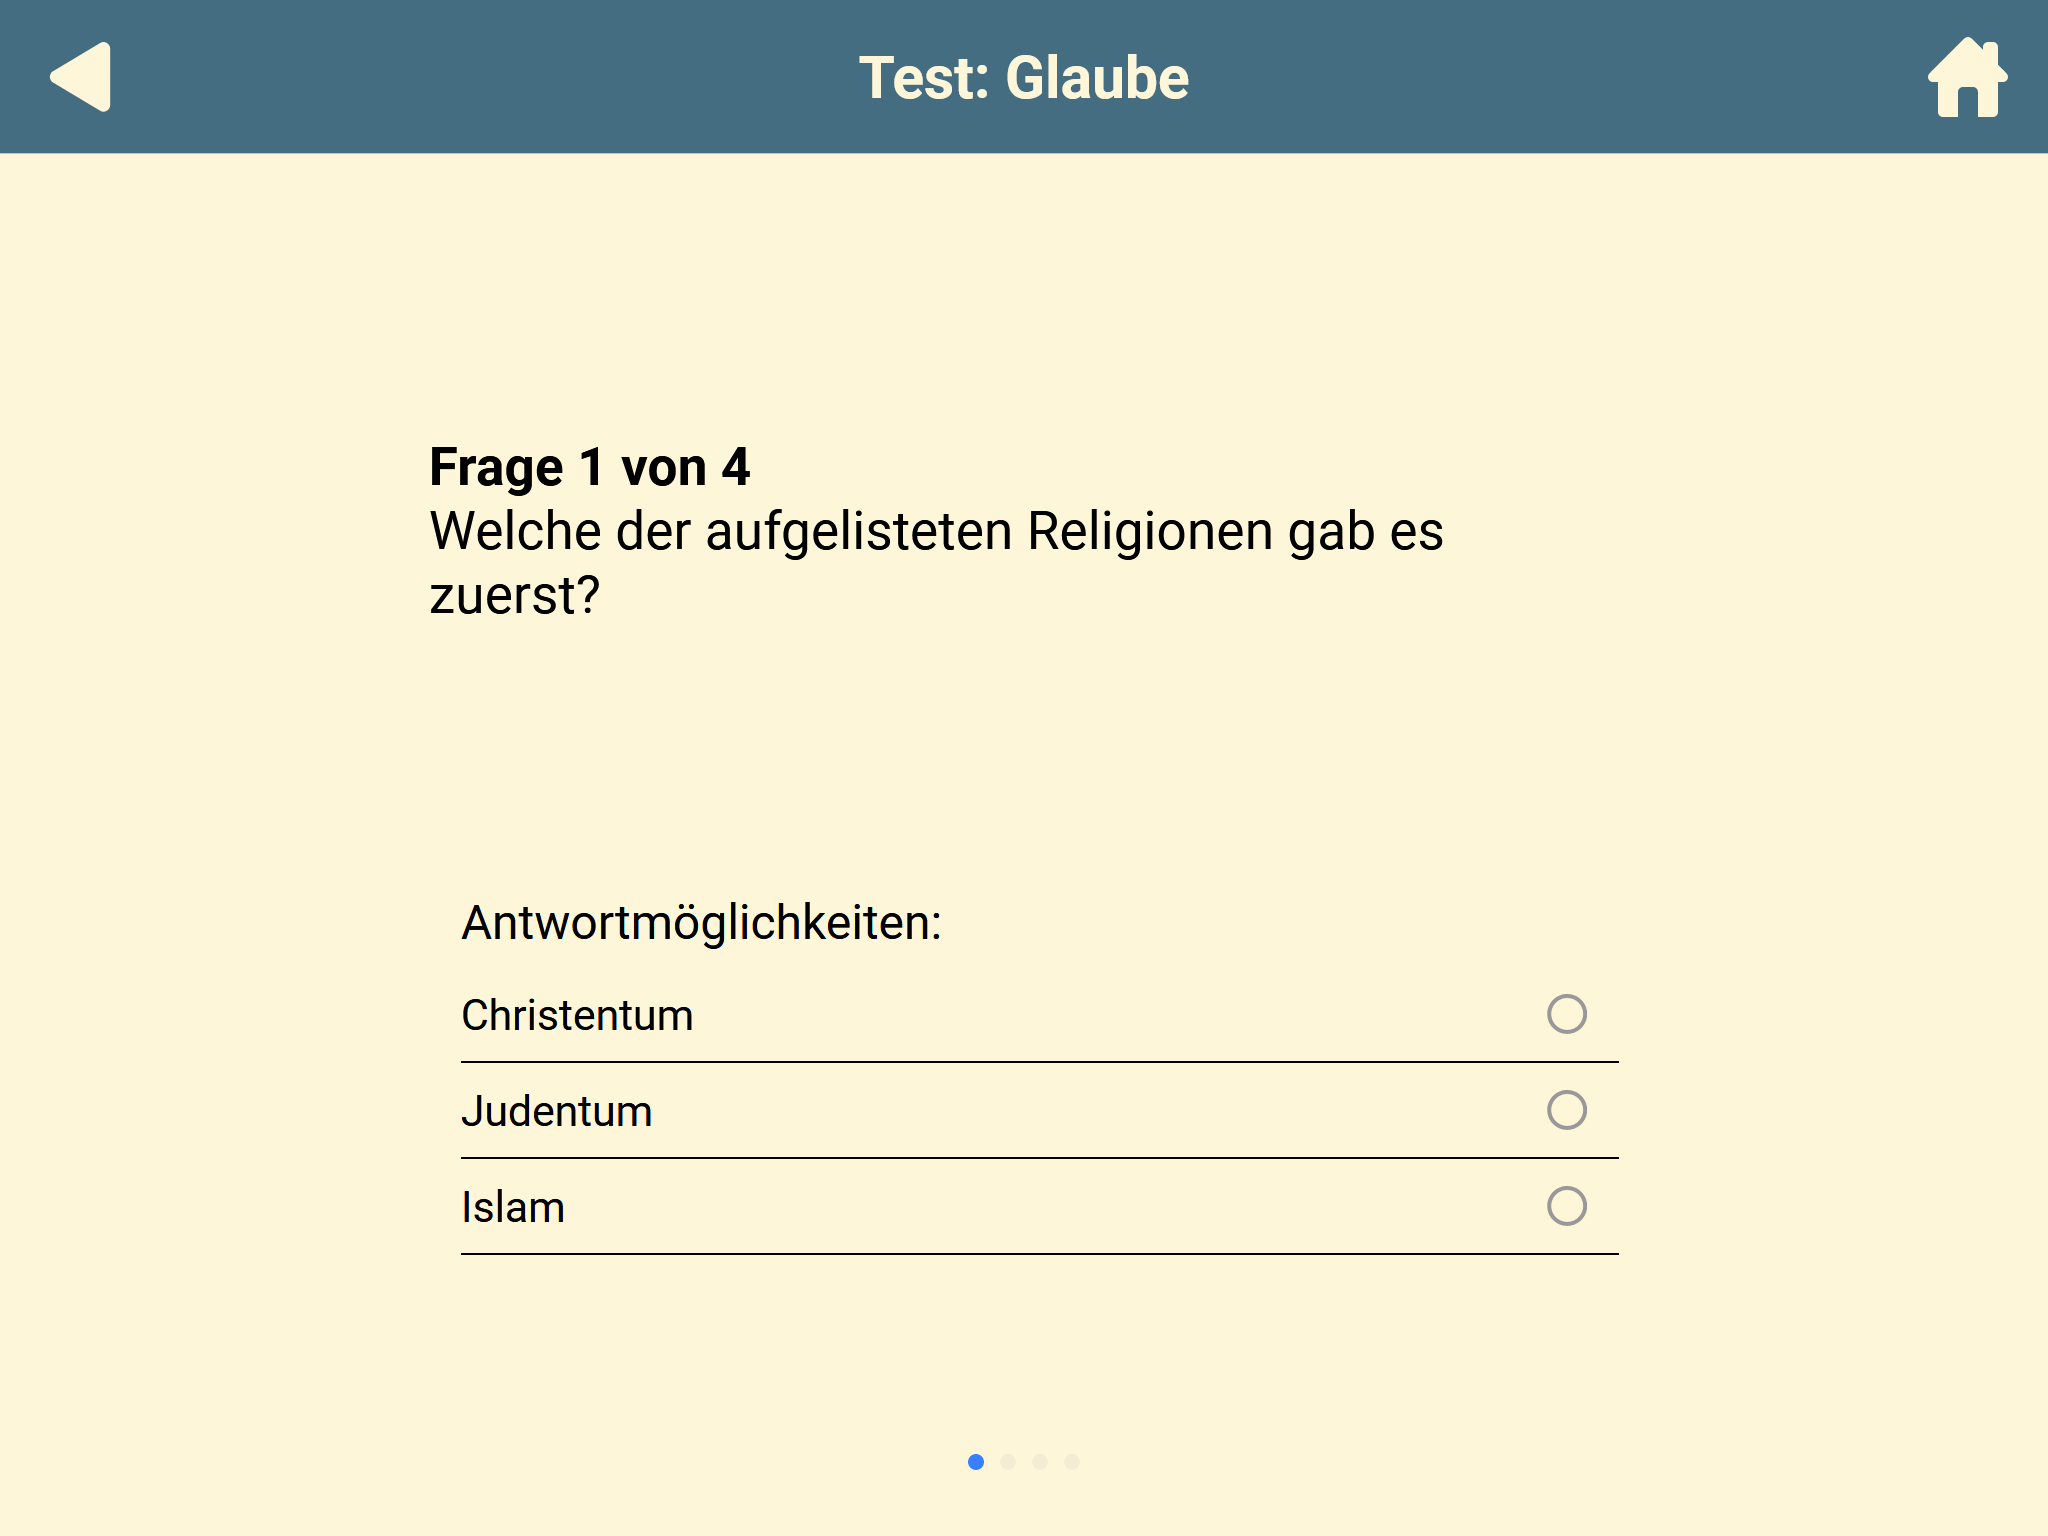Click the words 'gab es' in question
The height and width of the screenshot is (1536, 2048).
pyautogui.click(x=1366, y=531)
